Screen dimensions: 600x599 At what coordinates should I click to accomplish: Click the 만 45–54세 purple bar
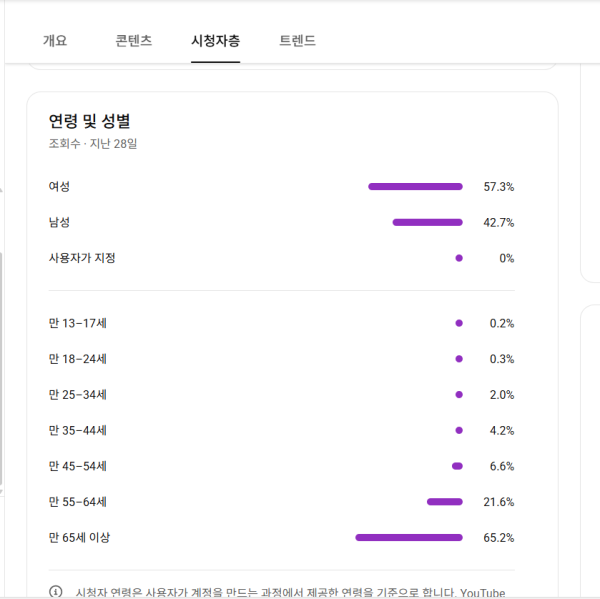[457, 466]
